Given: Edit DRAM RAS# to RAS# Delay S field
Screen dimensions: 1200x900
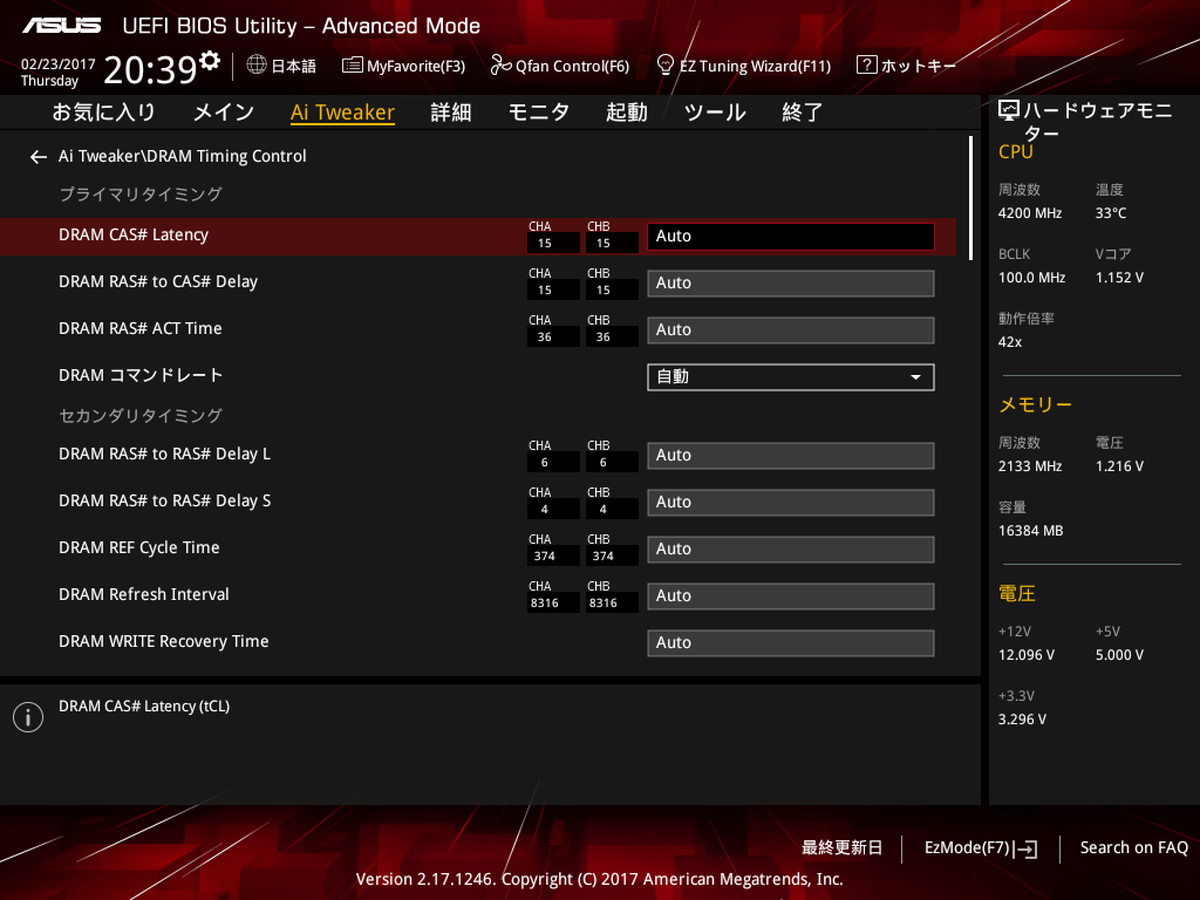Looking at the screenshot, I should [791, 502].
